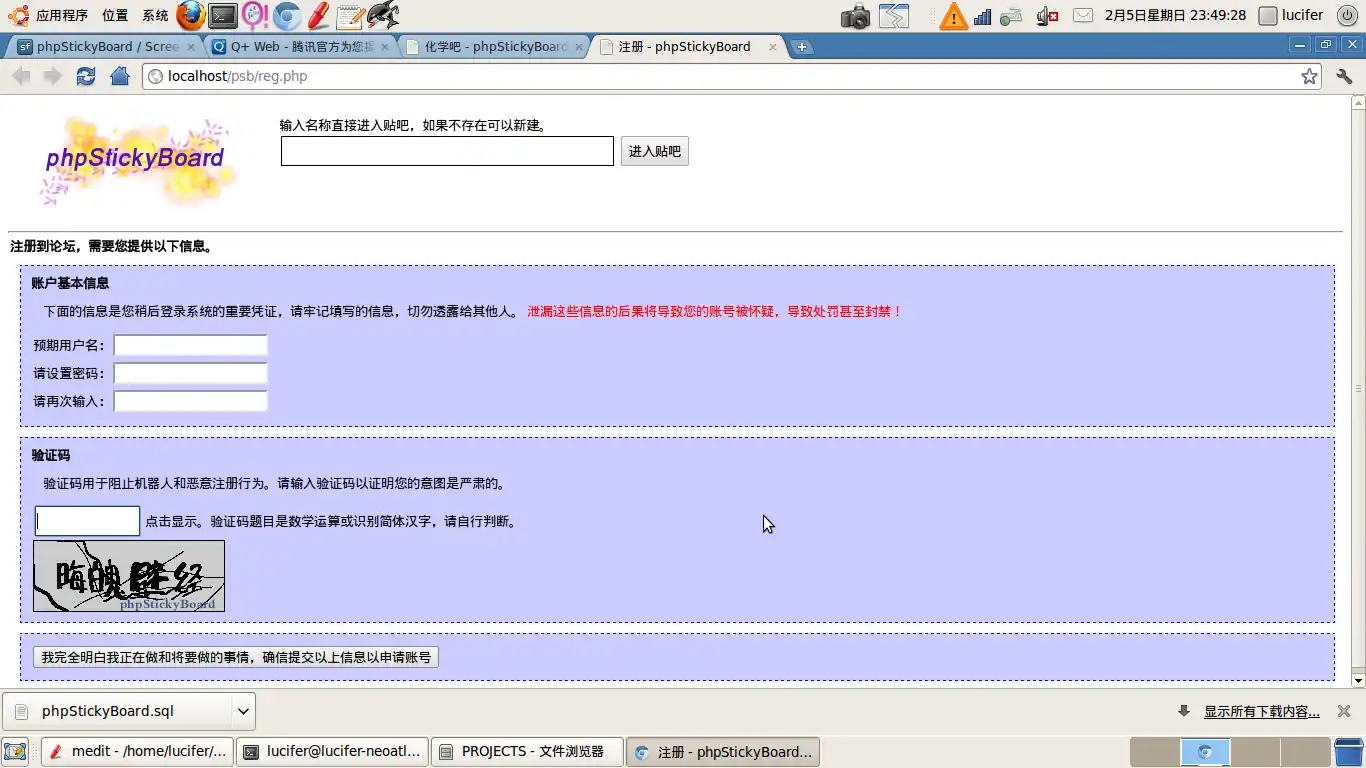Viewport: 1366px width, 768px height.
Task: Switch to the Q+ Web tab
Action: pyautogui.click(x=300, y=47)
